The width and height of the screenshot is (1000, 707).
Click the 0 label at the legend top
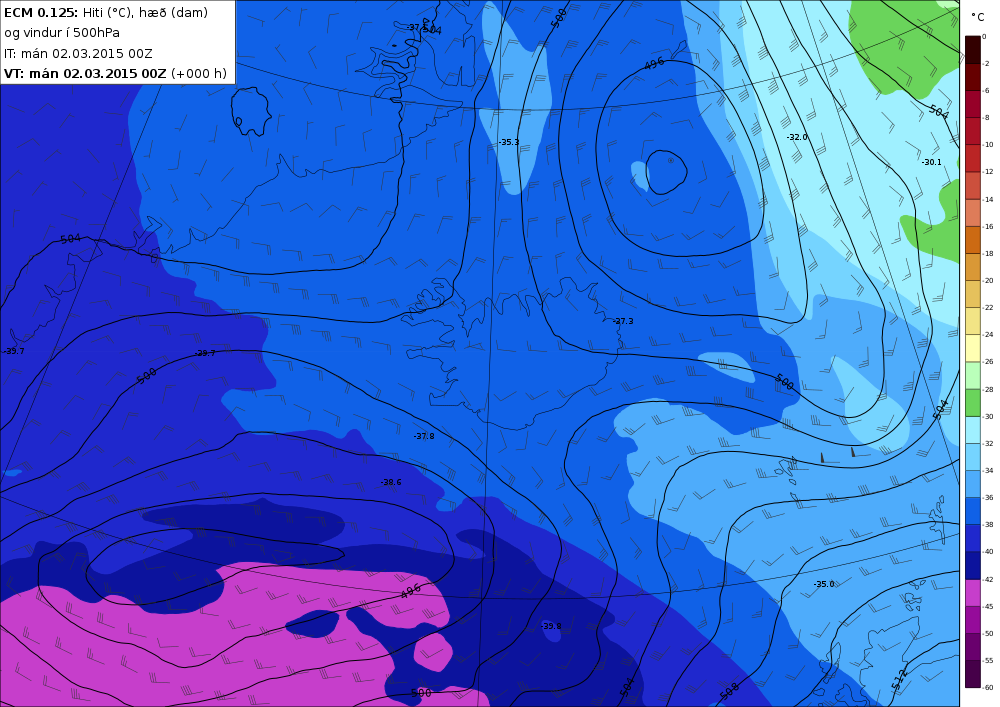[x=985, y=37]
